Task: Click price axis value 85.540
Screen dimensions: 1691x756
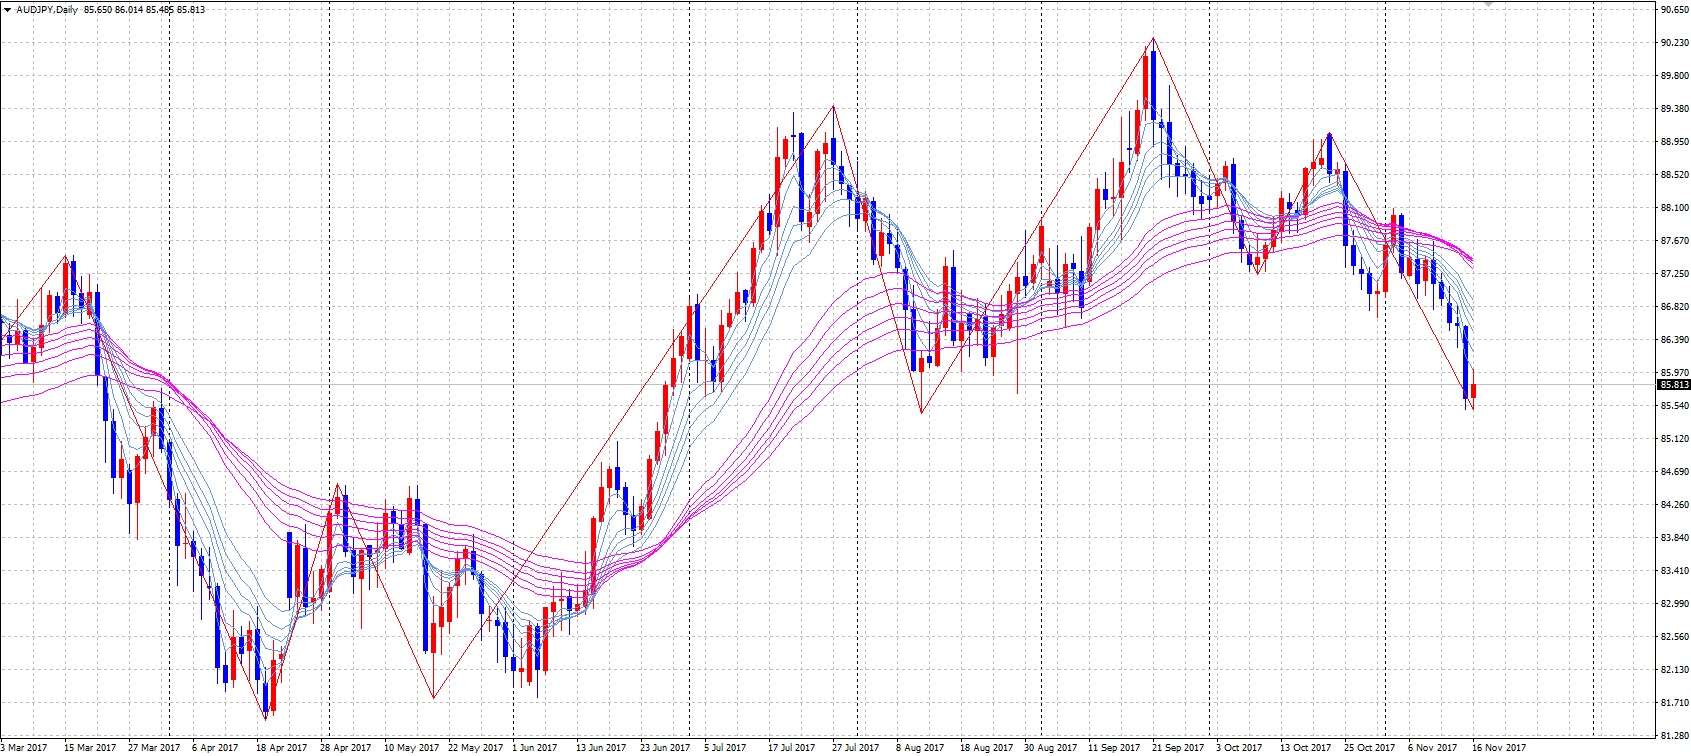Action: point(1675,406)
